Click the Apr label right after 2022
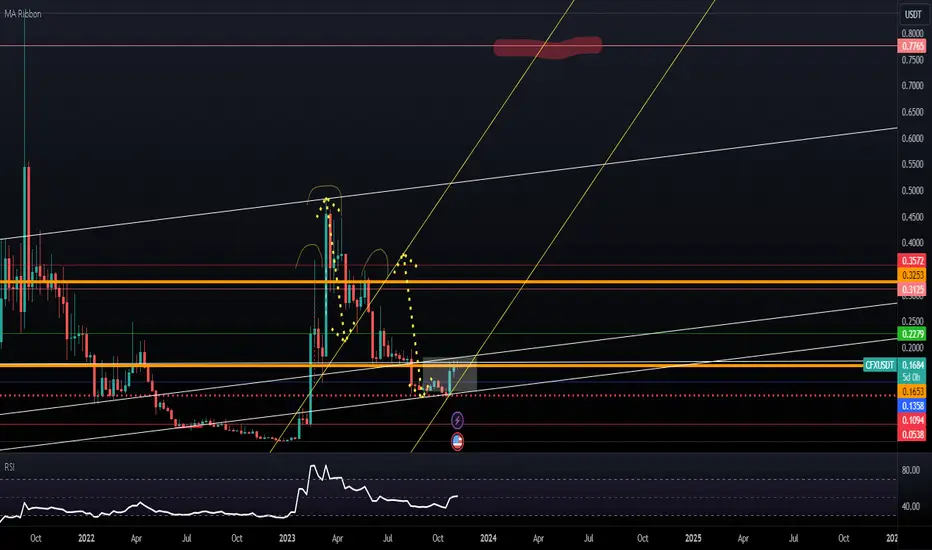932x550 pixels. (136, 538)
